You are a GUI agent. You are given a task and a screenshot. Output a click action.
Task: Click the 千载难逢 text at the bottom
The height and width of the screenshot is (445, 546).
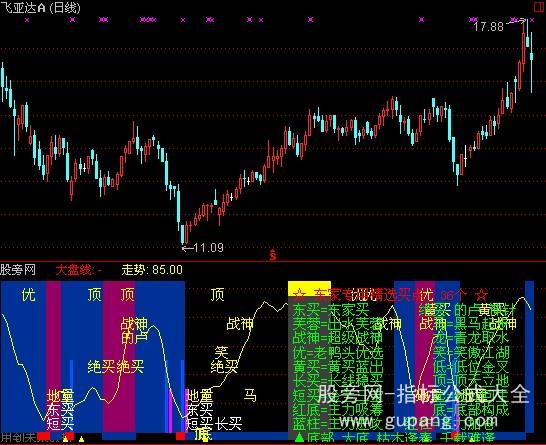click(x=468, y=438)
